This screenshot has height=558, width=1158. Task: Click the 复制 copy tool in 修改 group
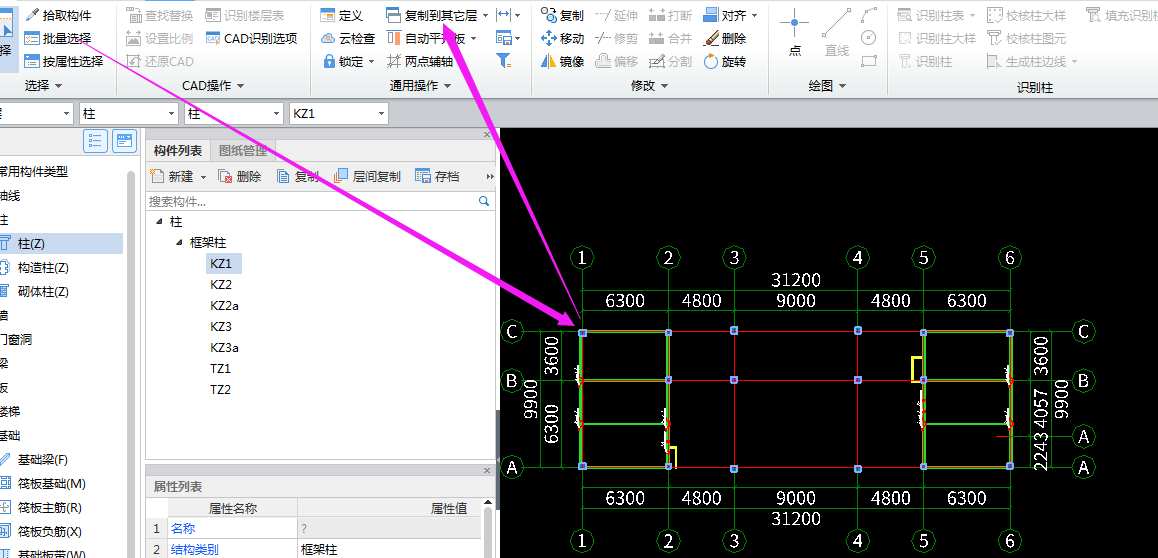562,16
